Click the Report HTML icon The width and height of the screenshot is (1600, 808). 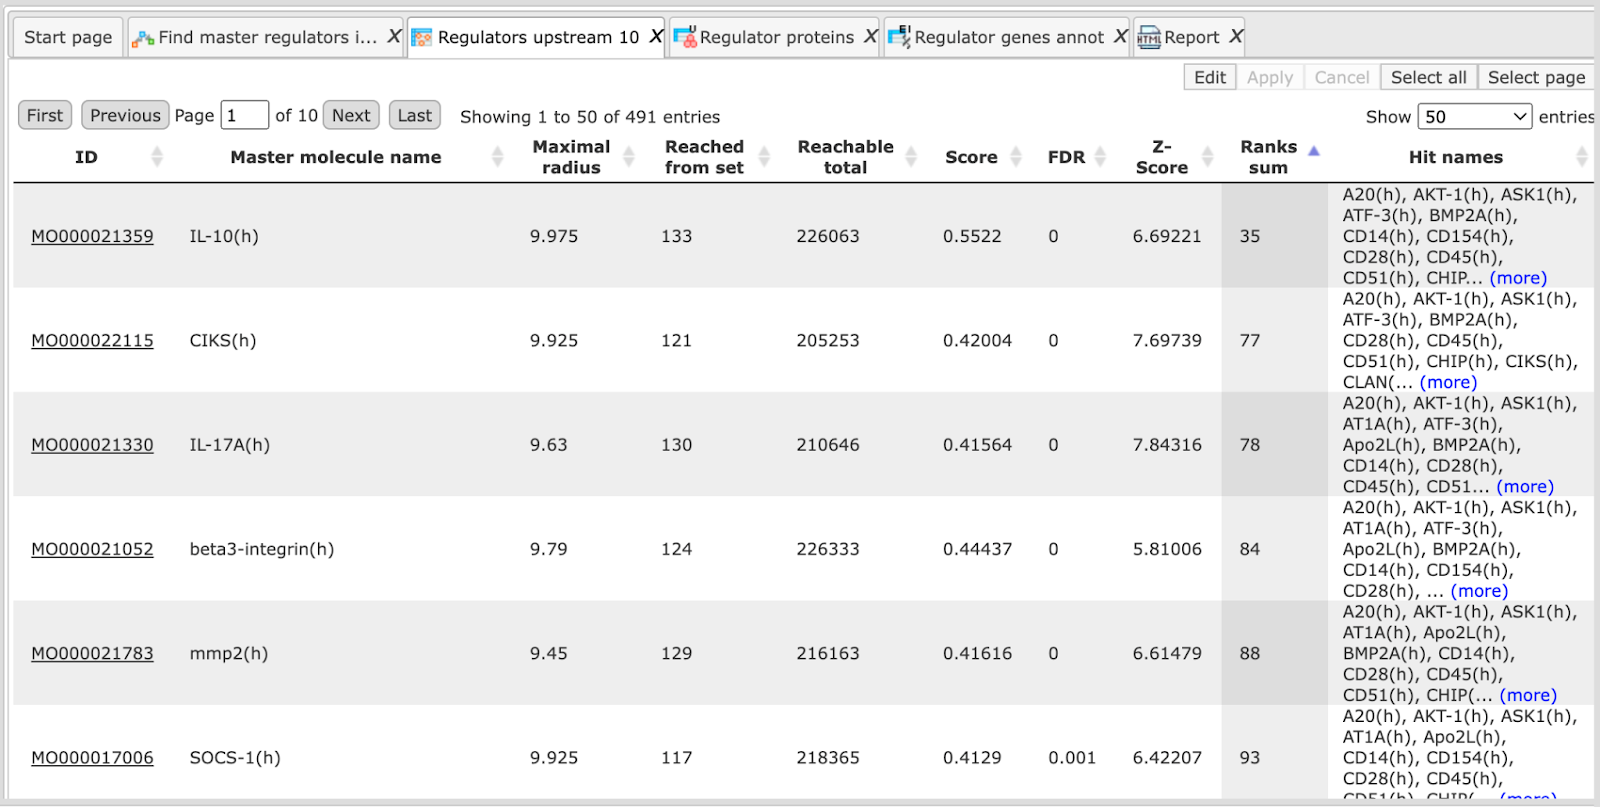(1150, 38)
